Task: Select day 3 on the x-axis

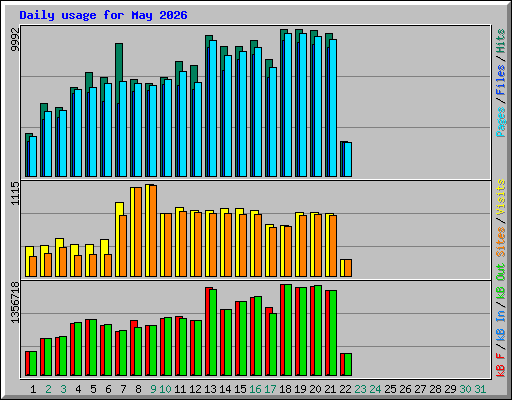Action: tap(63, 389)
